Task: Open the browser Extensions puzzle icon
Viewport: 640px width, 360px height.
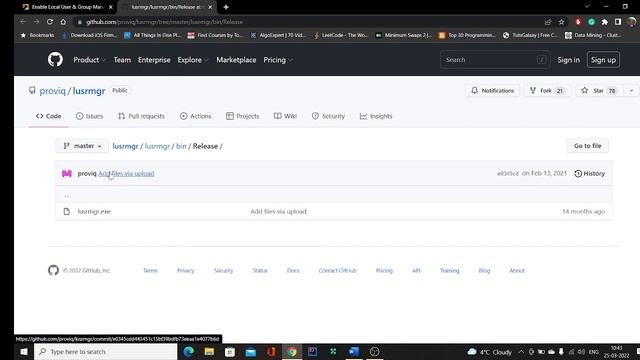Action: (x=604, y=22)
